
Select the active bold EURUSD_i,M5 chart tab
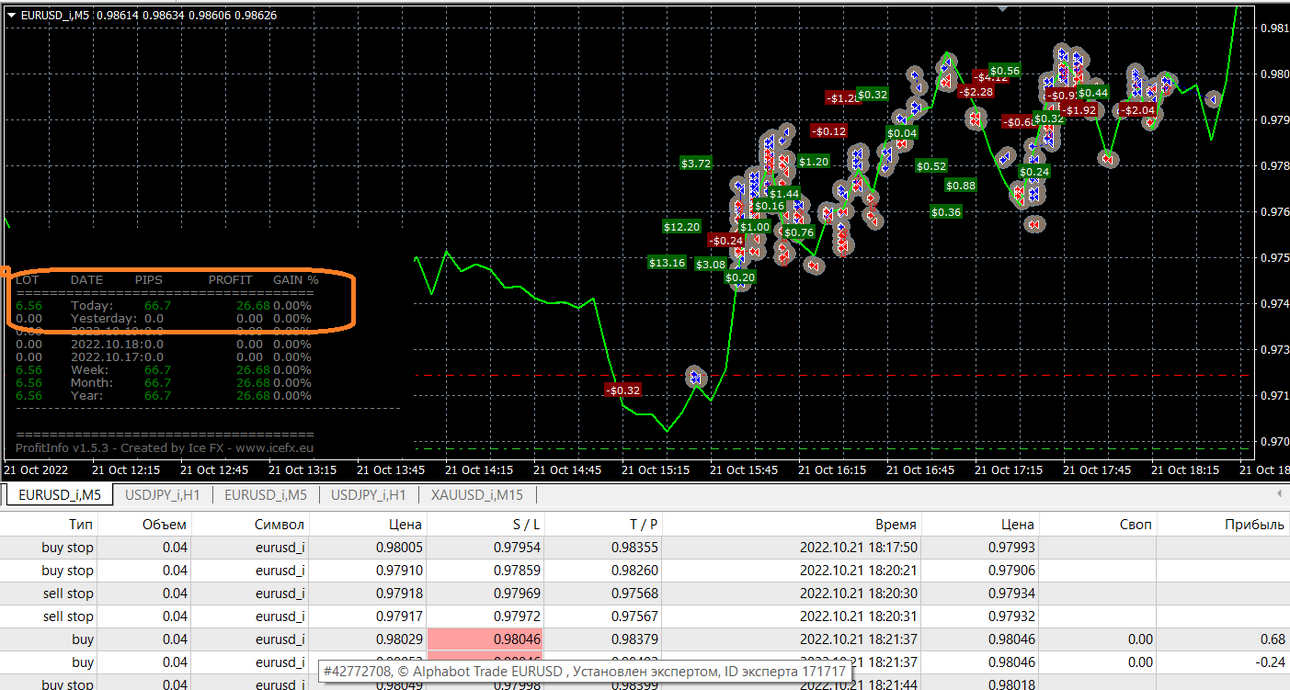59,494
